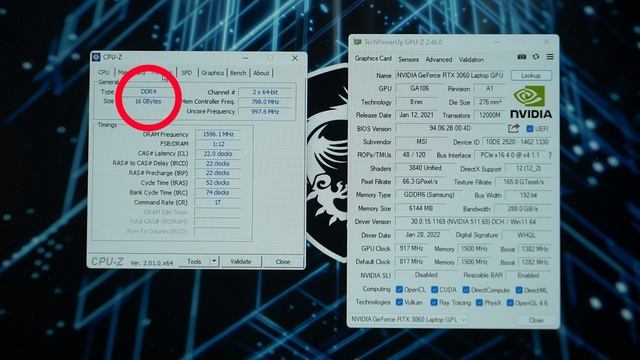Click the GPU-Z refresh icon

(536, 57)
